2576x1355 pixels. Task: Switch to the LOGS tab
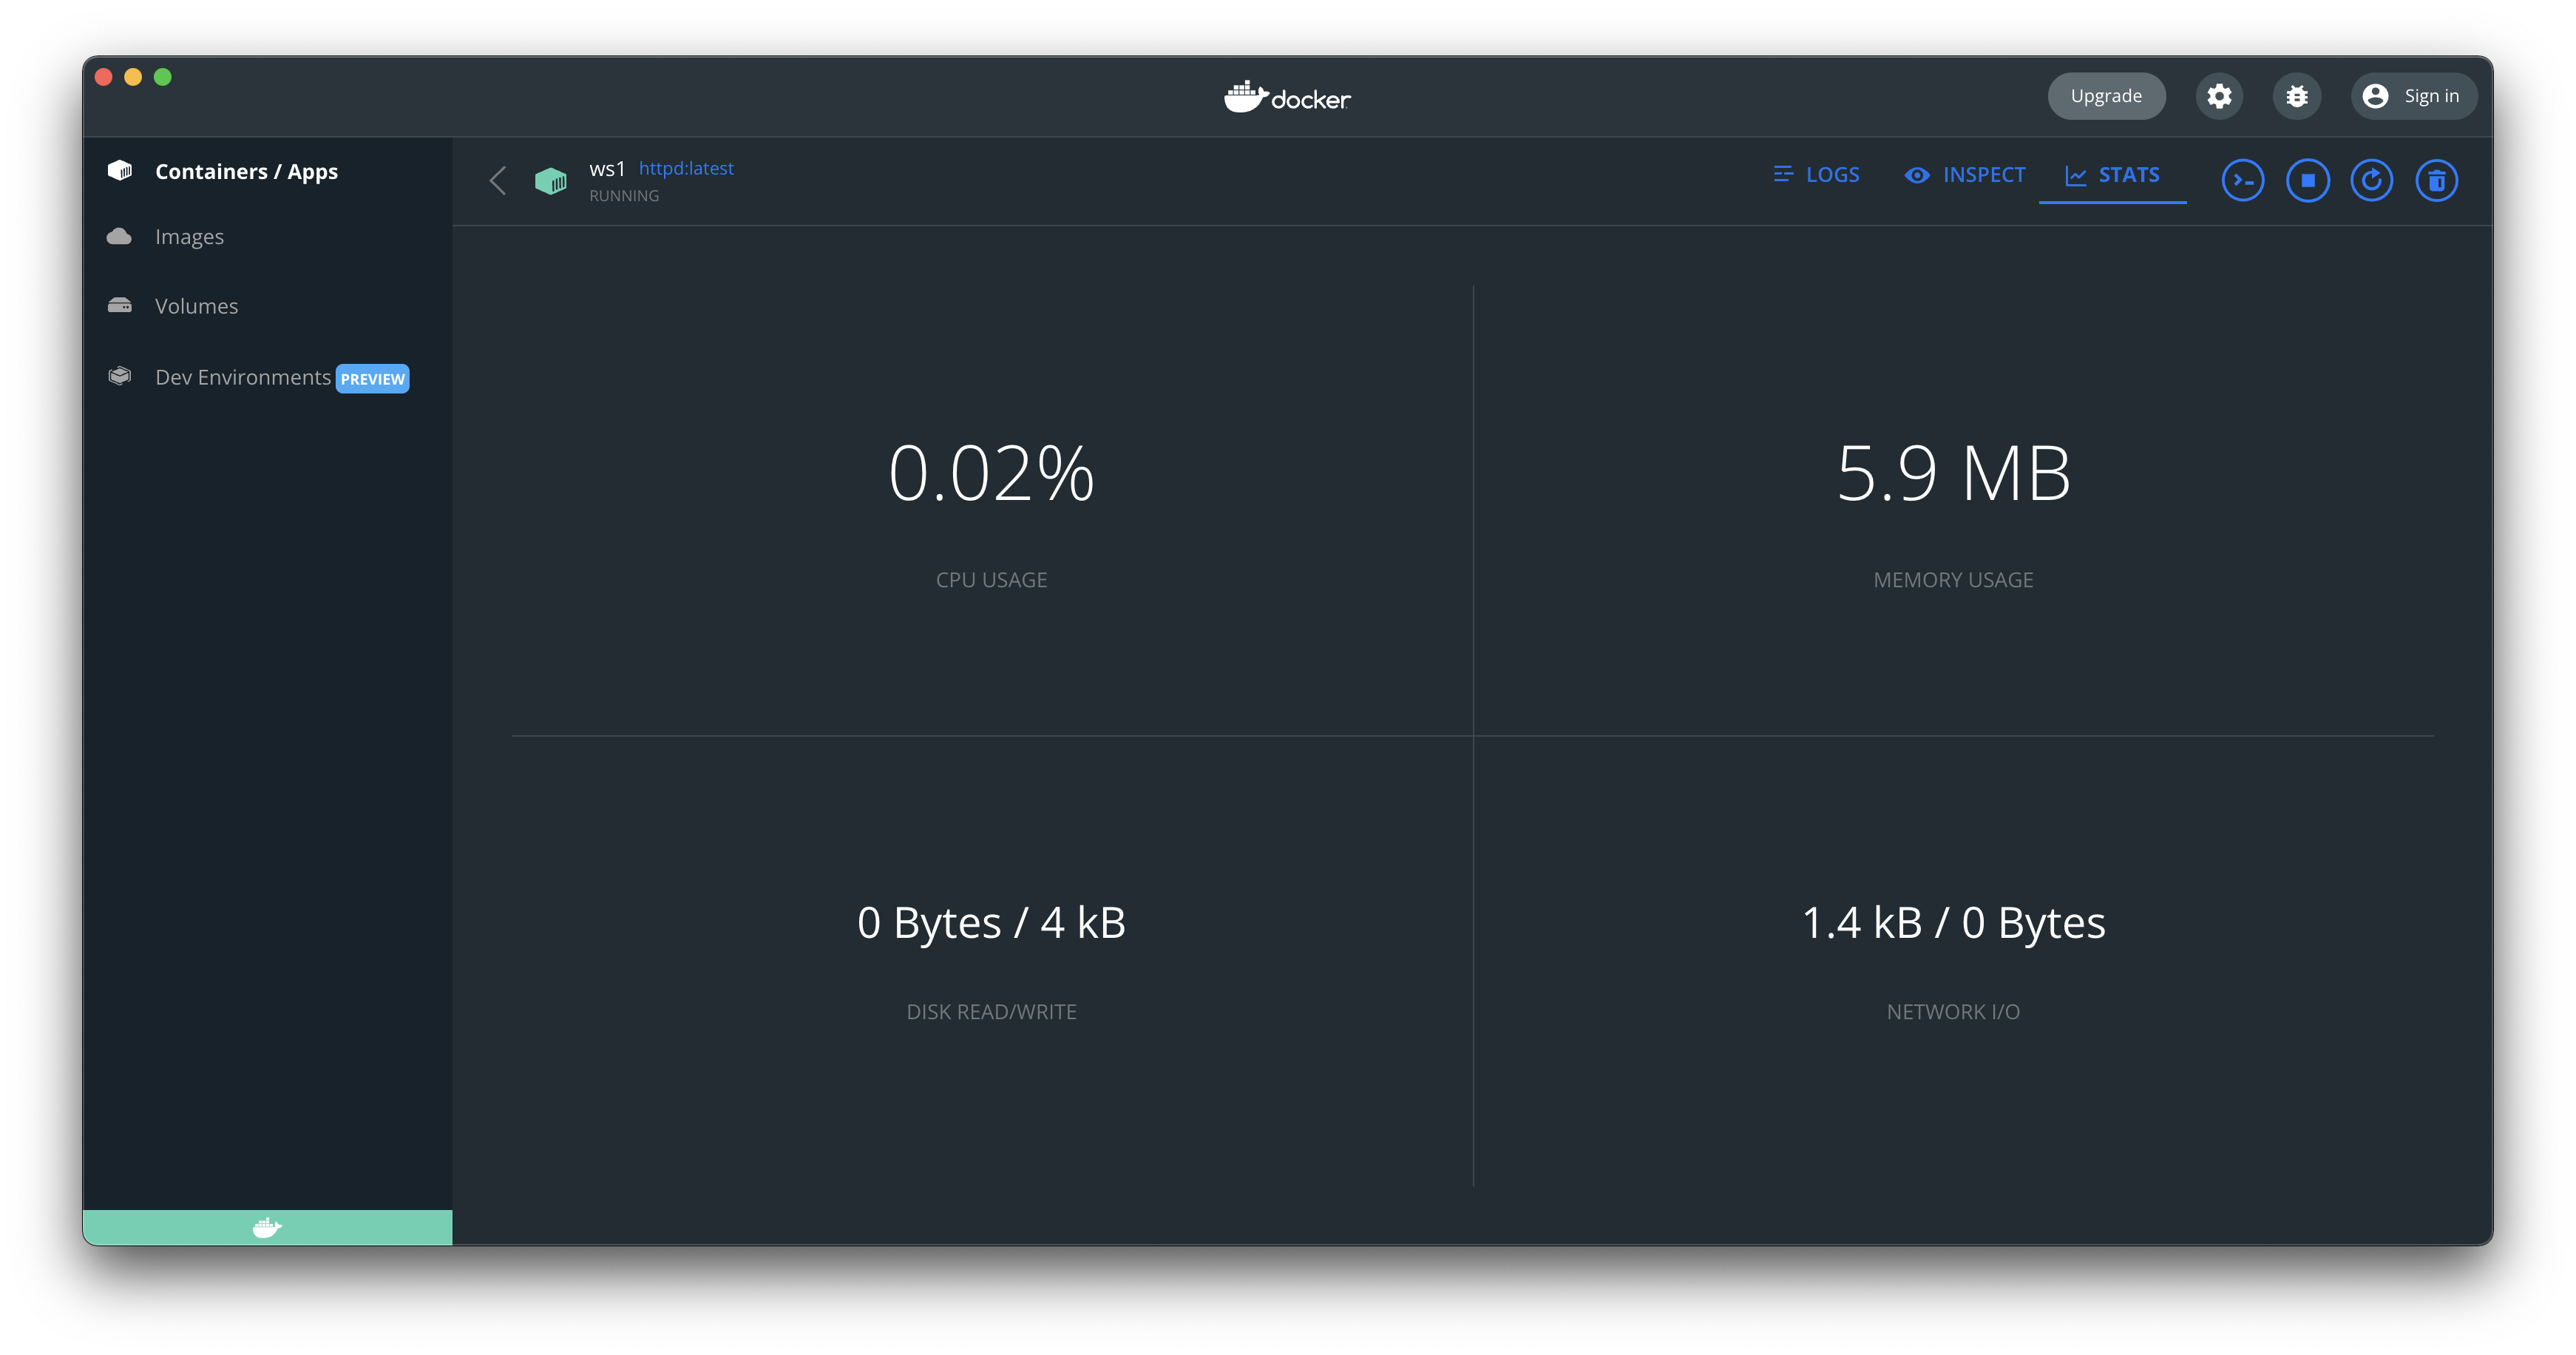[x=1816, y=175]
